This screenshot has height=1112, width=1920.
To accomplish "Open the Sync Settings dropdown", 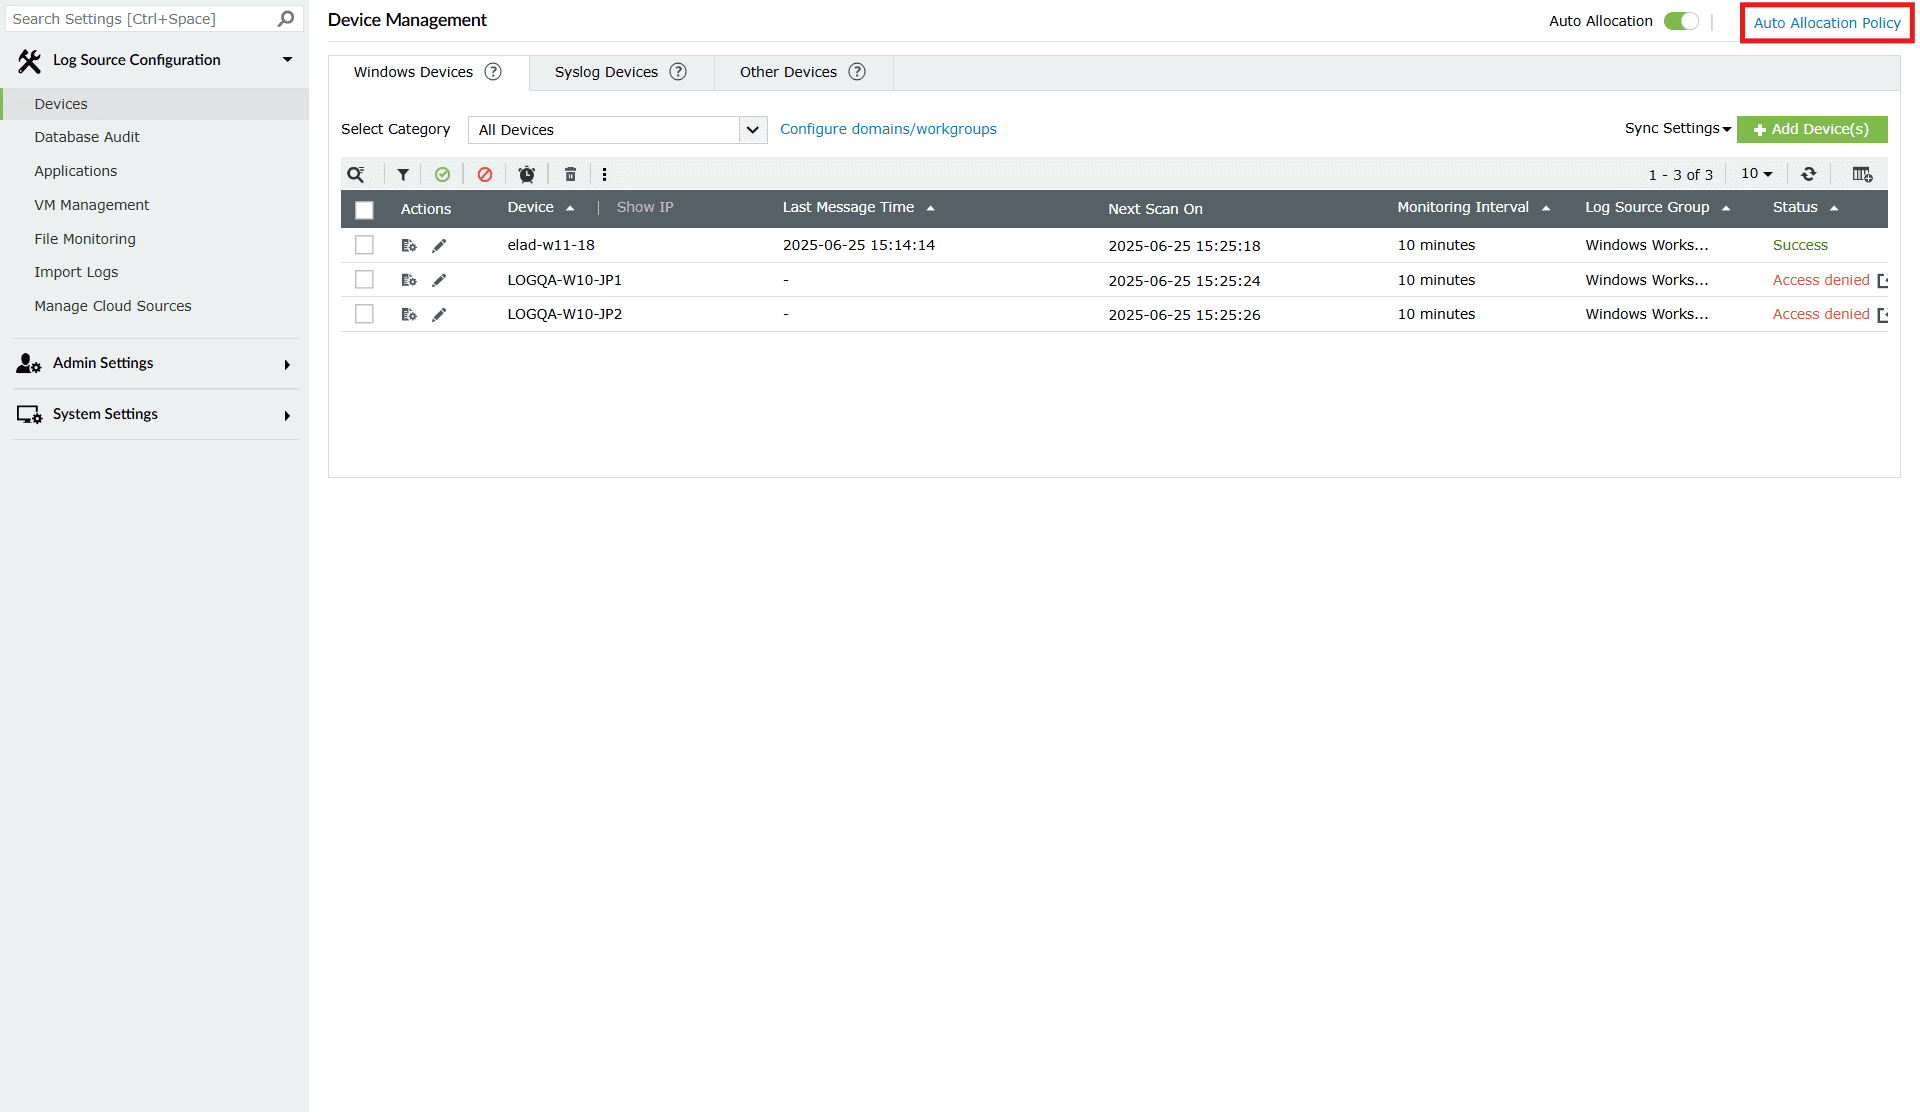I will click(1677, 128).
